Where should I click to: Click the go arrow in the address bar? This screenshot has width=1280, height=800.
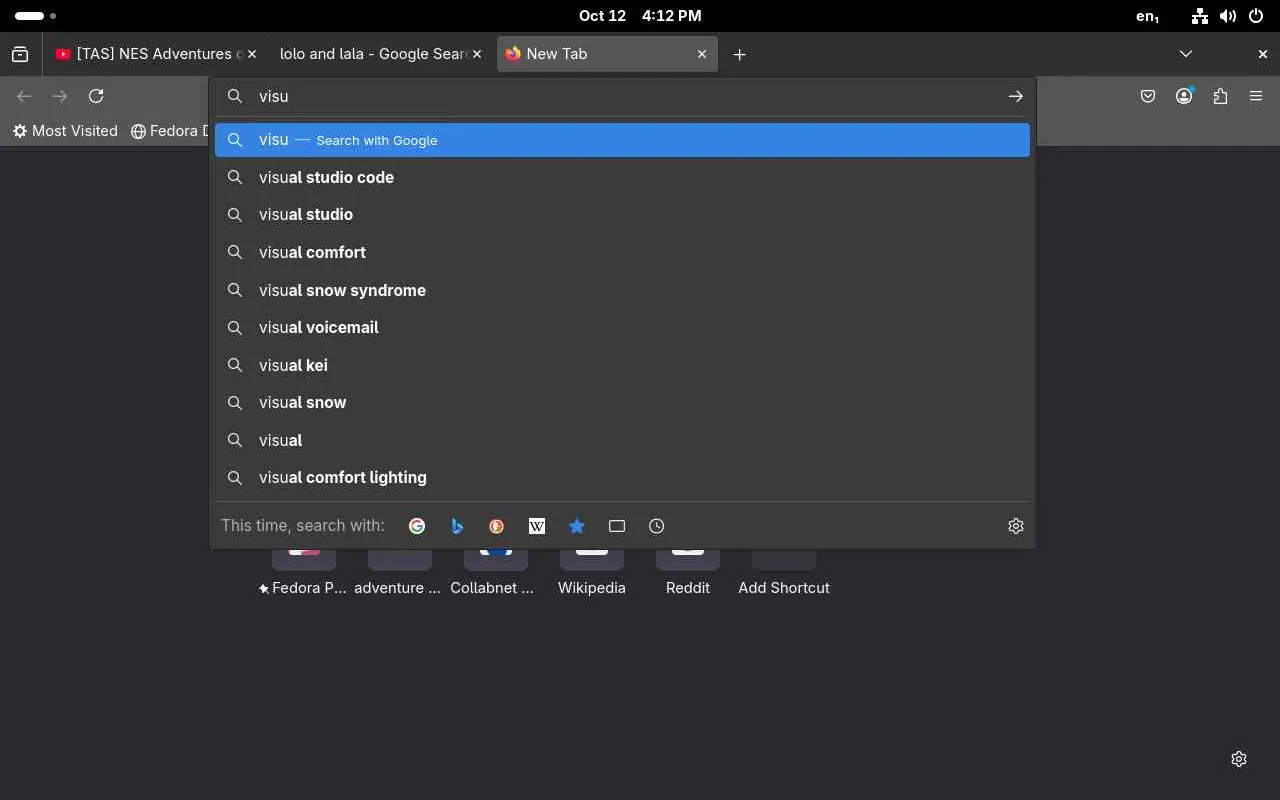(1015, 96)
